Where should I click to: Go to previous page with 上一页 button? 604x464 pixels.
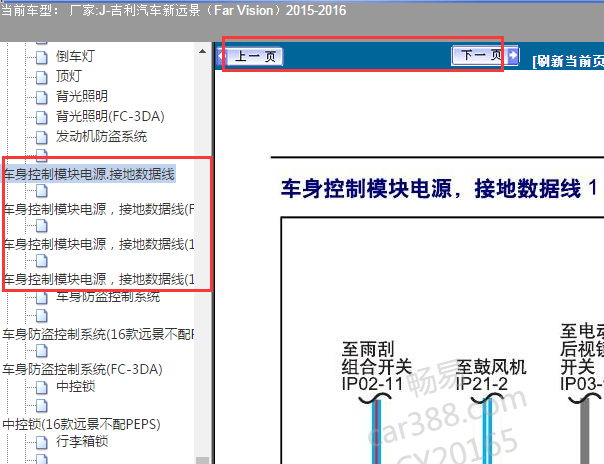(252, 57)
